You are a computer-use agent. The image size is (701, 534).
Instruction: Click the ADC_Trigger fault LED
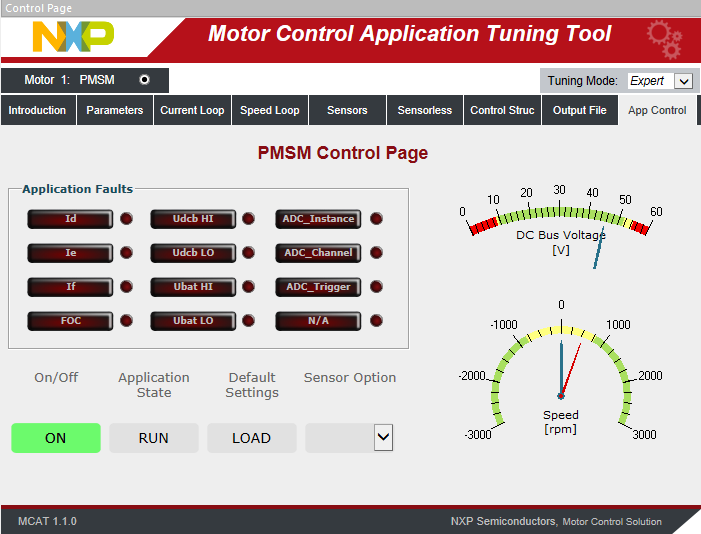coord(376,287)
